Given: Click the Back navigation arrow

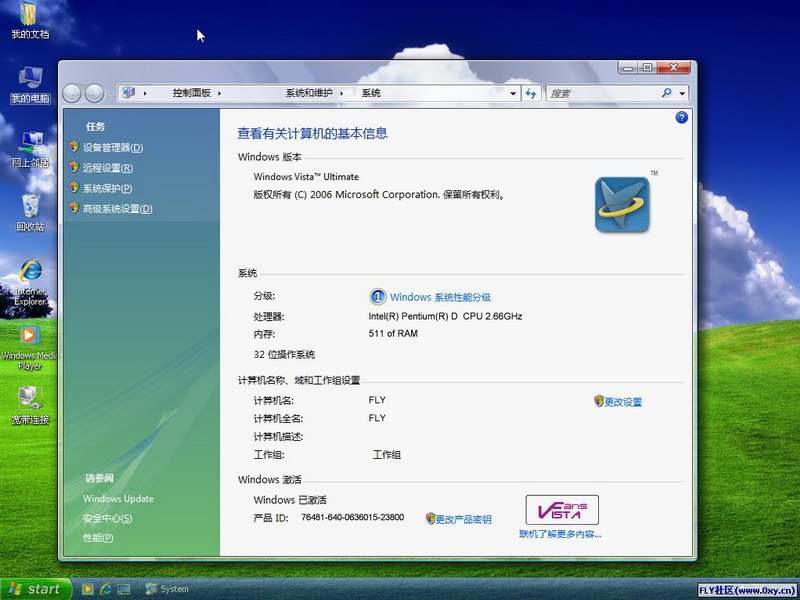Looking at the screenshot, I should coord(72,93).
